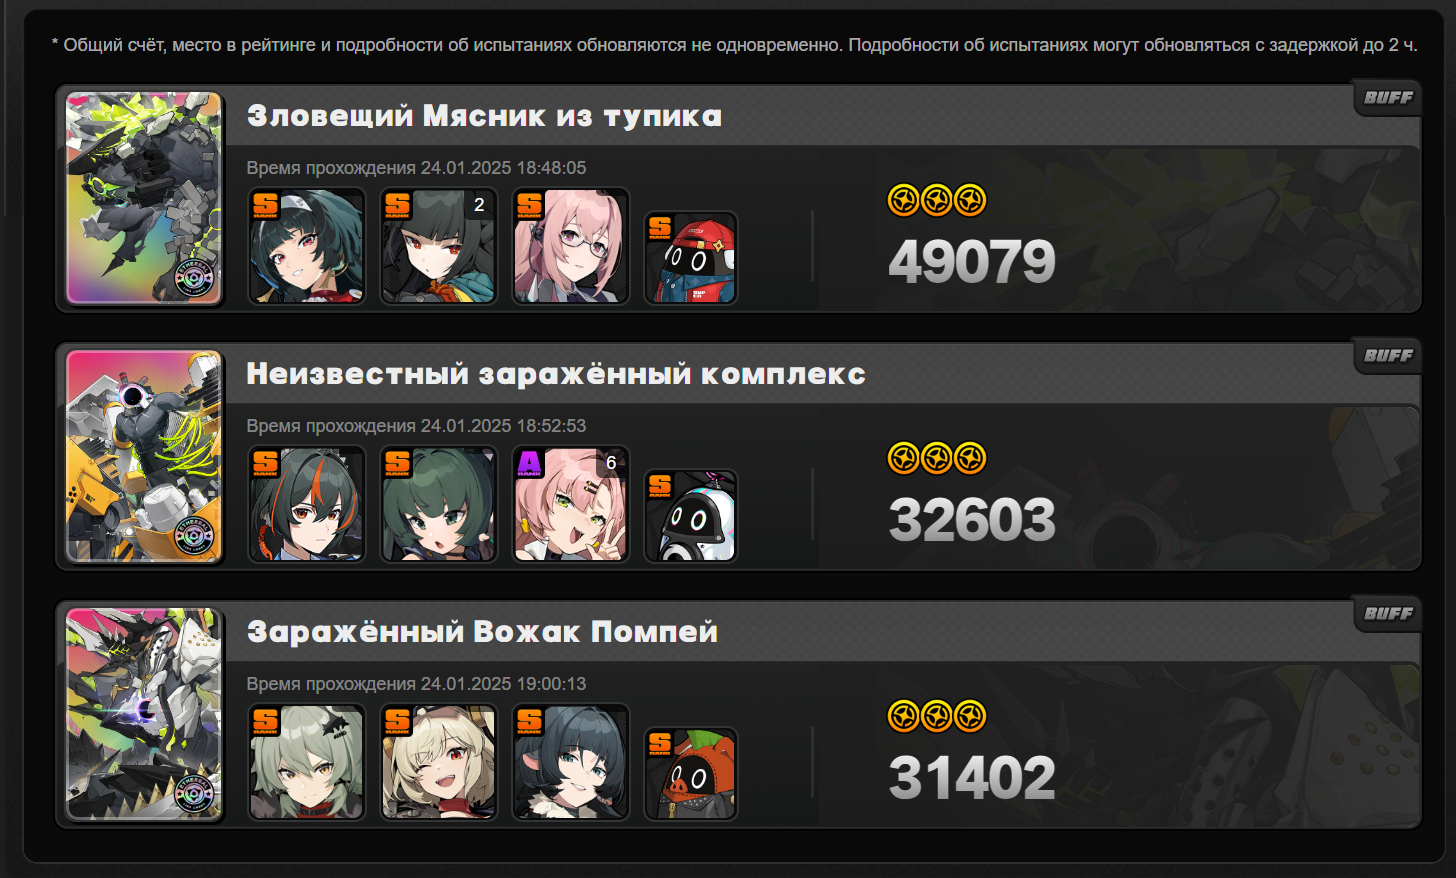Click the completion time 24.01.2025 18:48:05

click(x=503, y=168)
